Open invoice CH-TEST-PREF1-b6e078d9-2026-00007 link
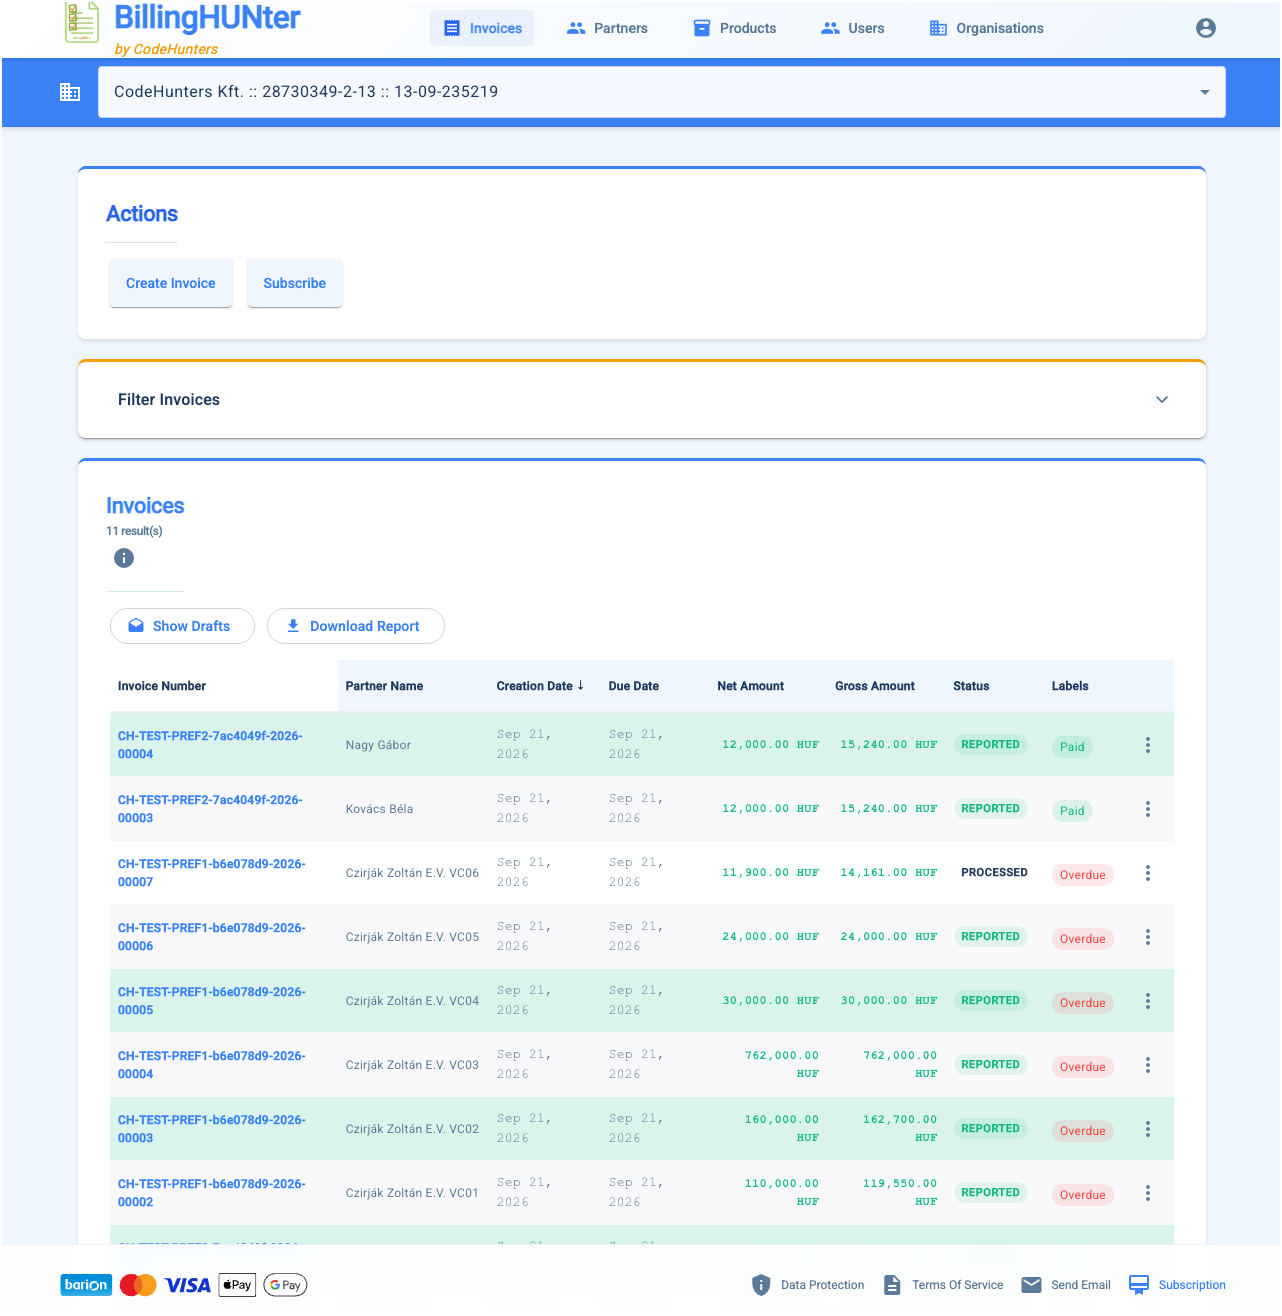The width and height of the screenshot is (1282, 1316). pyautogui.click(x=212, y=873)
